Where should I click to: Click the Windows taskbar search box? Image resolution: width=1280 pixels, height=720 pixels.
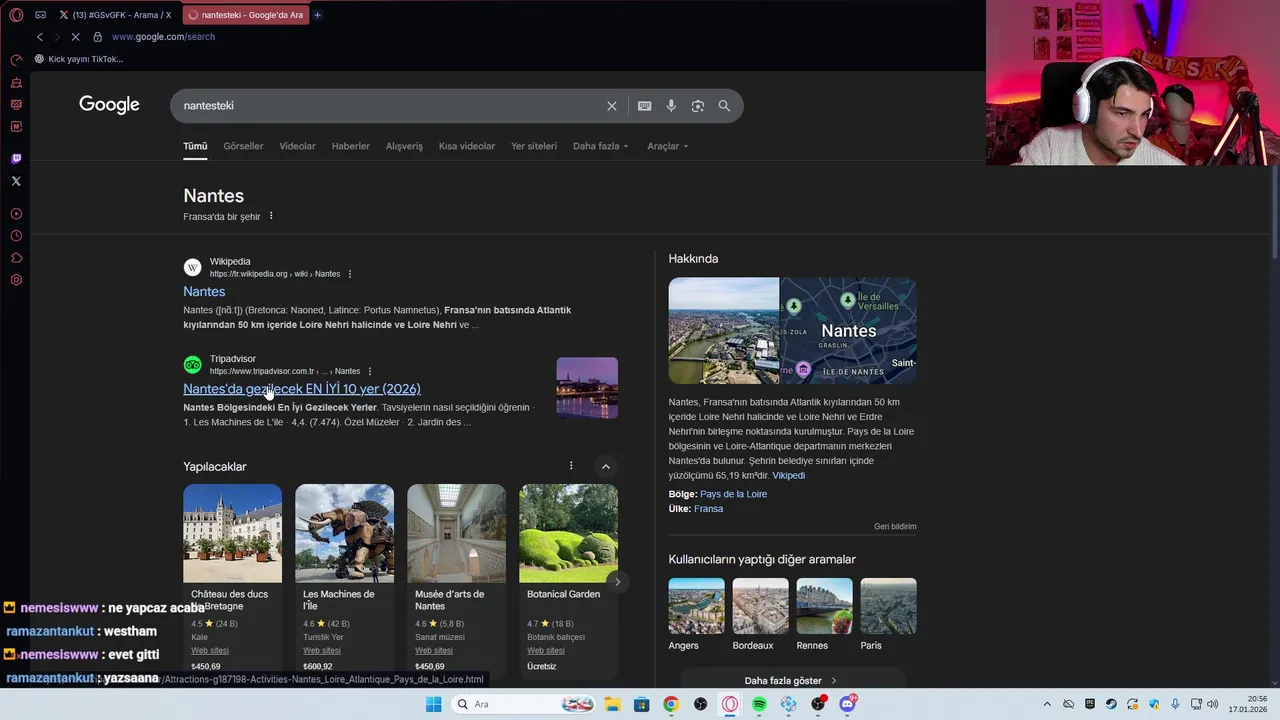coord(523,704)
